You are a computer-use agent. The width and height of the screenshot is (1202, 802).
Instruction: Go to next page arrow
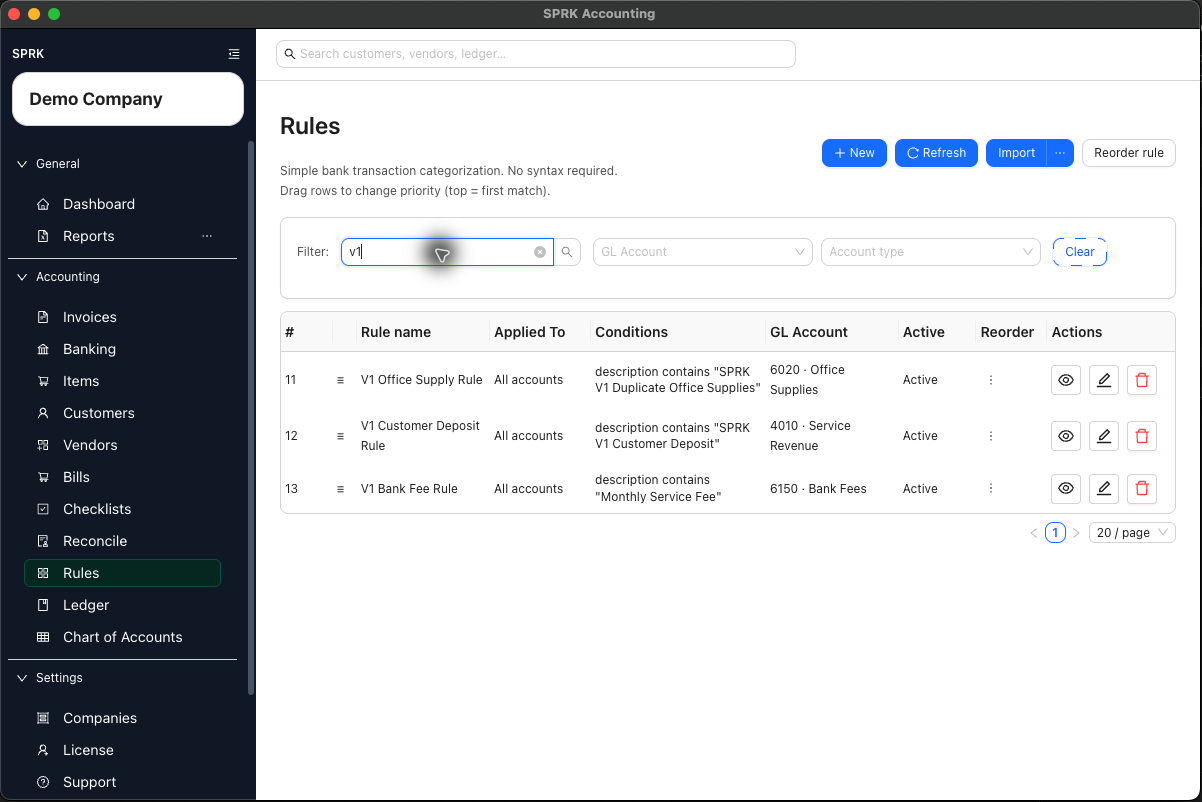[x=1076, y=533]
